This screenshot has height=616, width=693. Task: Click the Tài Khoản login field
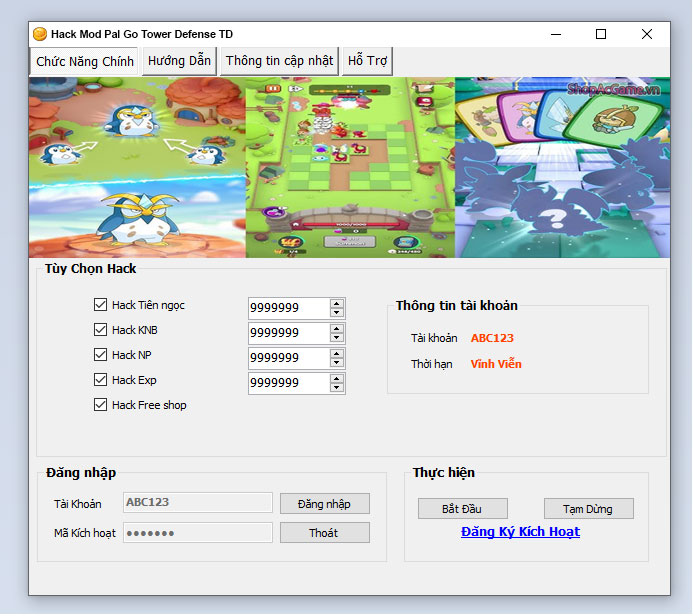click(x=198, y=502)
